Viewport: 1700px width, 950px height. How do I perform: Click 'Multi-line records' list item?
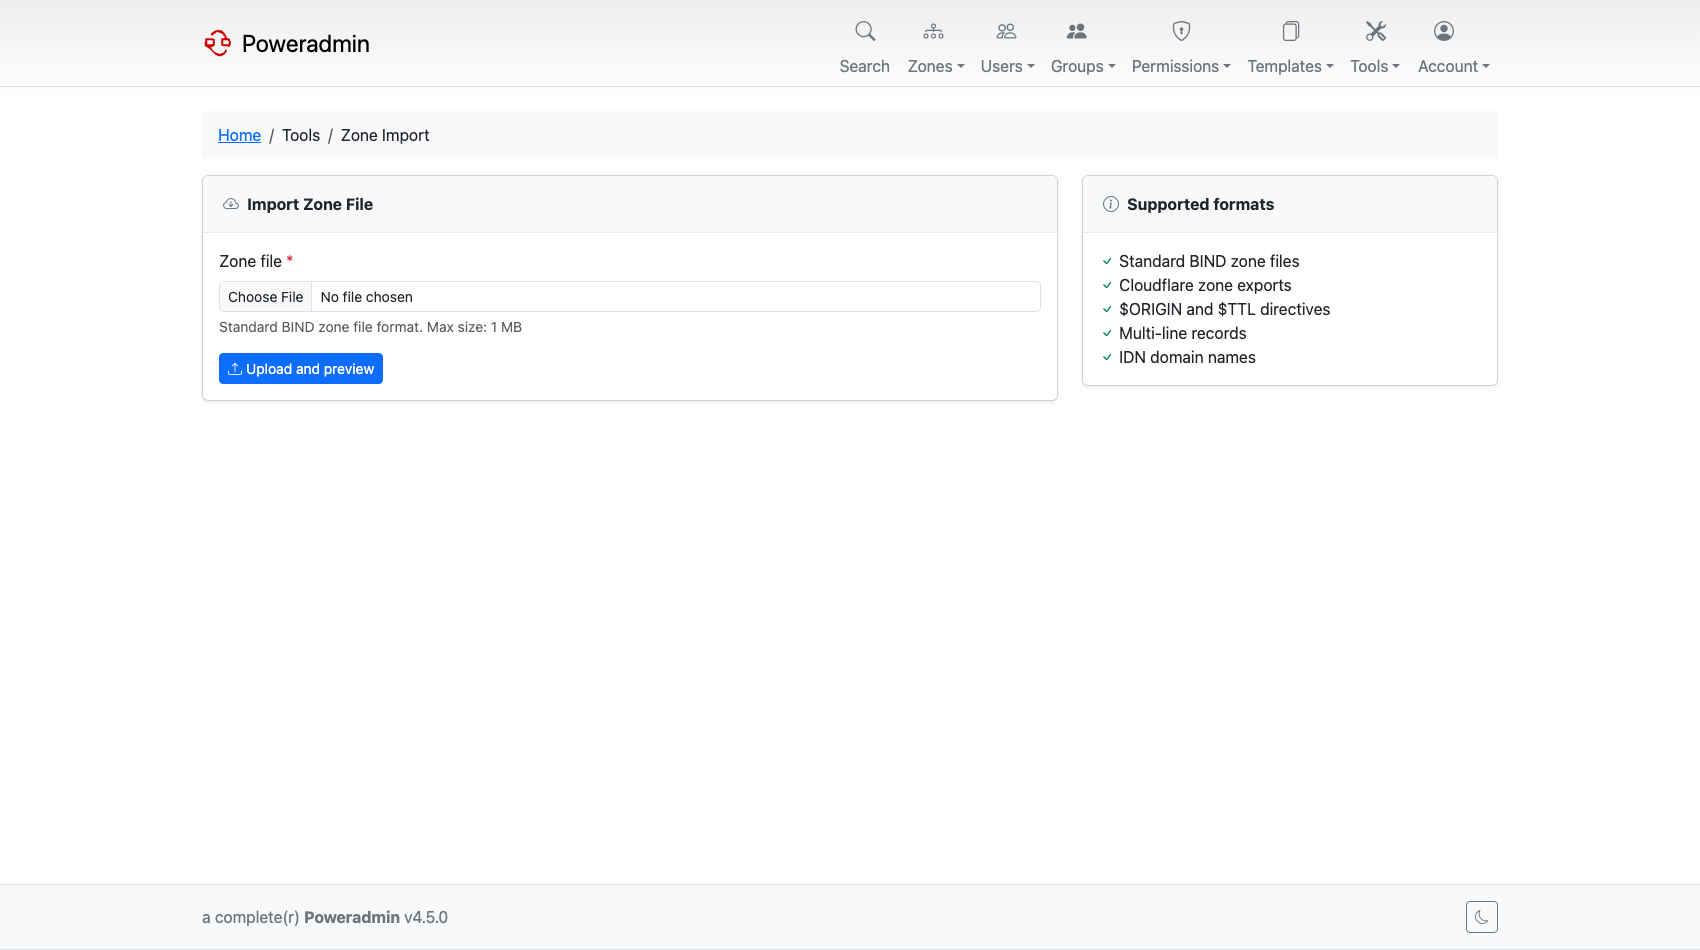pyautogui.click(x=1183, y=333)
